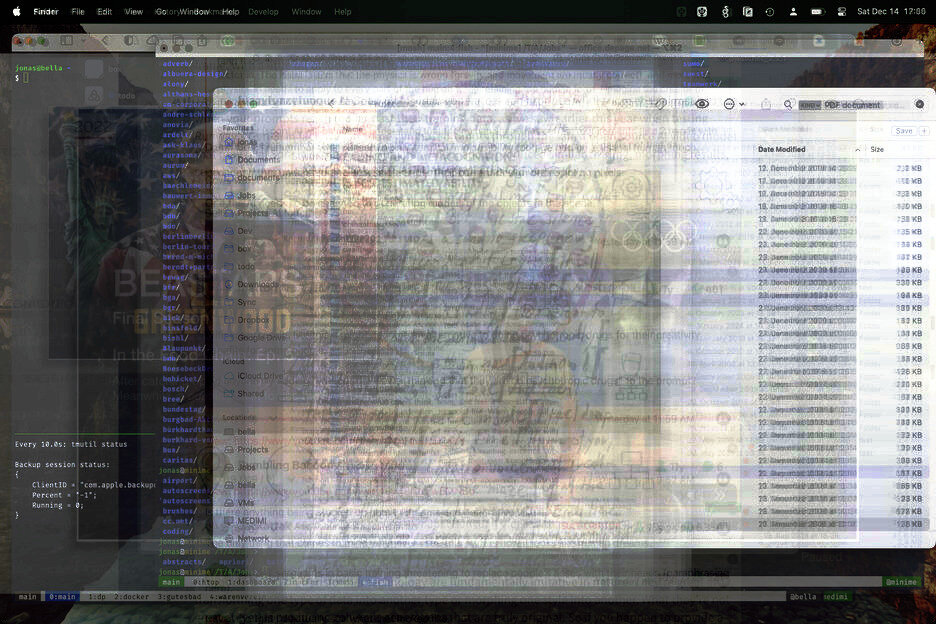Open the Finder menu in menu bar

(x=46, y=11)
